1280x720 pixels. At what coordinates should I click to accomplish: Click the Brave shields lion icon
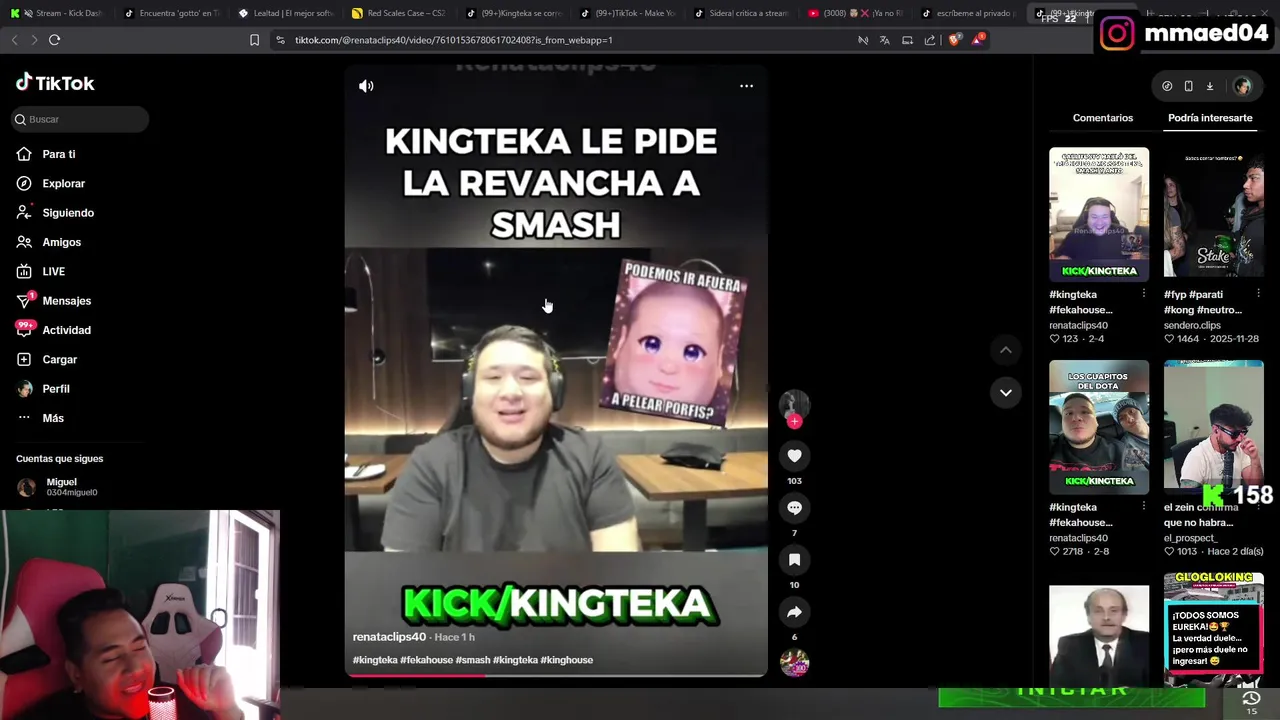[953, 40]
